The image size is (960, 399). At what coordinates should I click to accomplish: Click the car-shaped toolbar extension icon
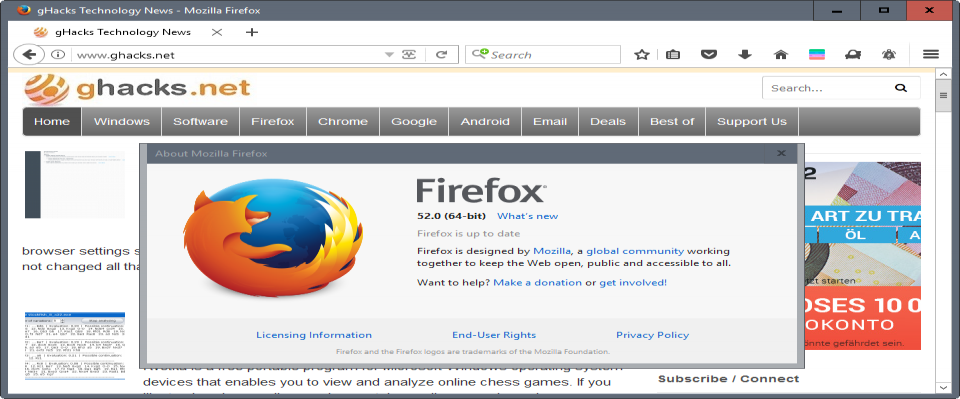coord(853,54)
